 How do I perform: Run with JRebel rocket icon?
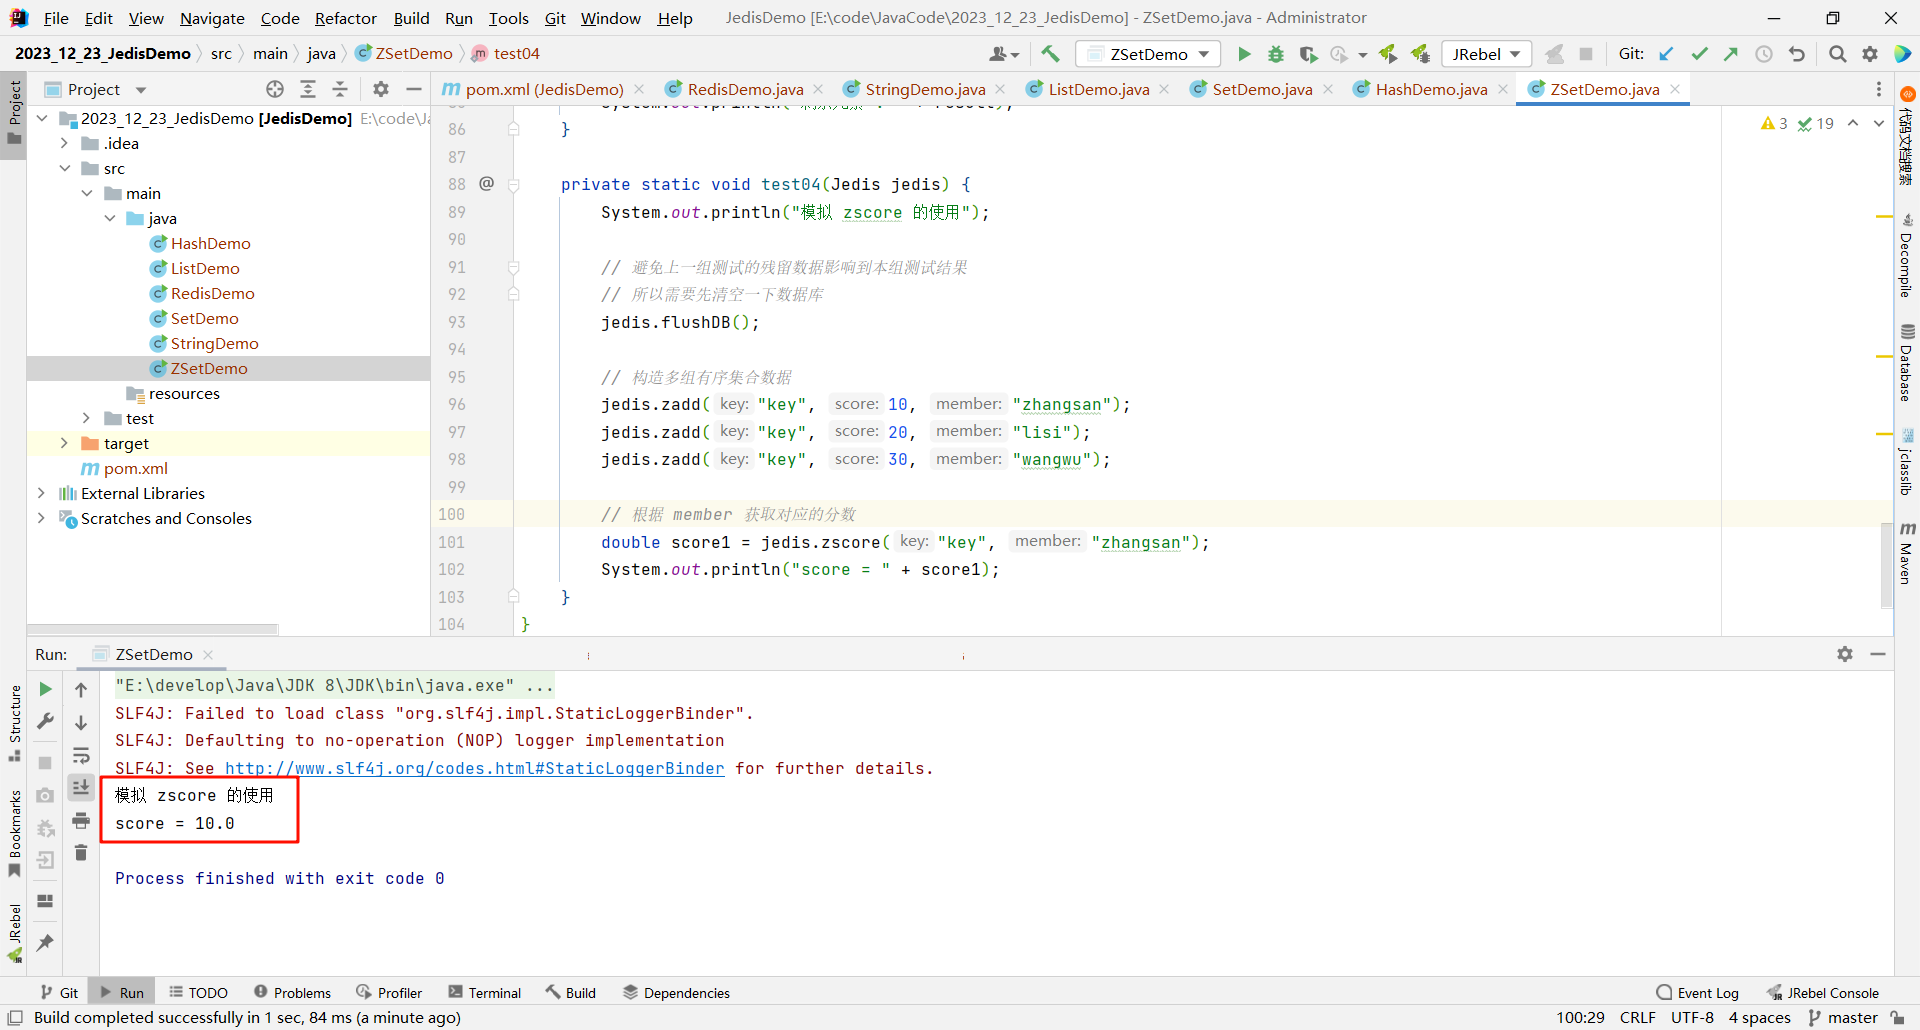[1388, 54]
